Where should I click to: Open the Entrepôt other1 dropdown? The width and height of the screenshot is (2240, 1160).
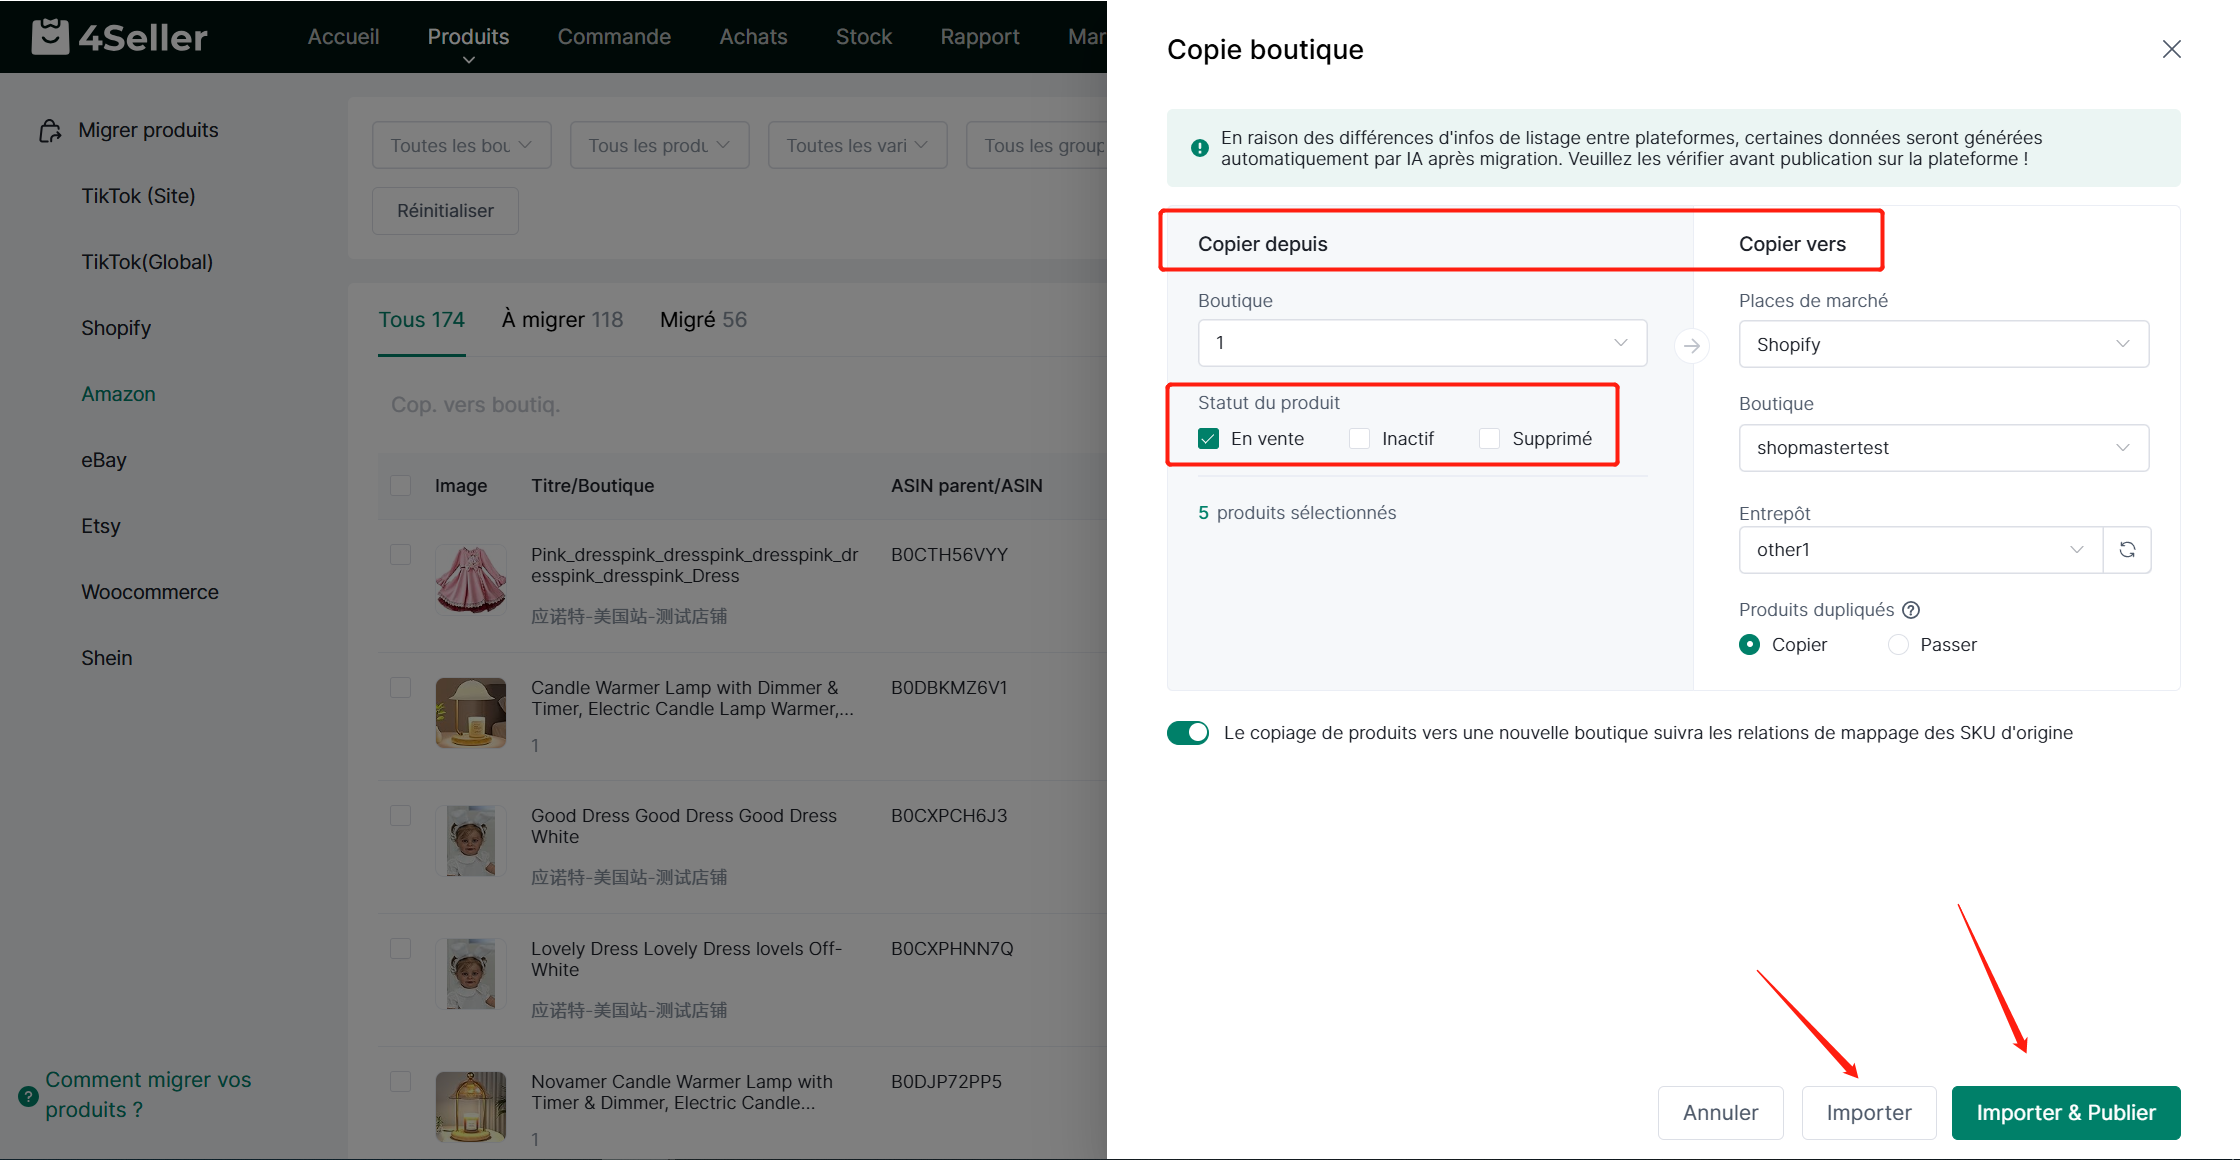[1920, 550]
